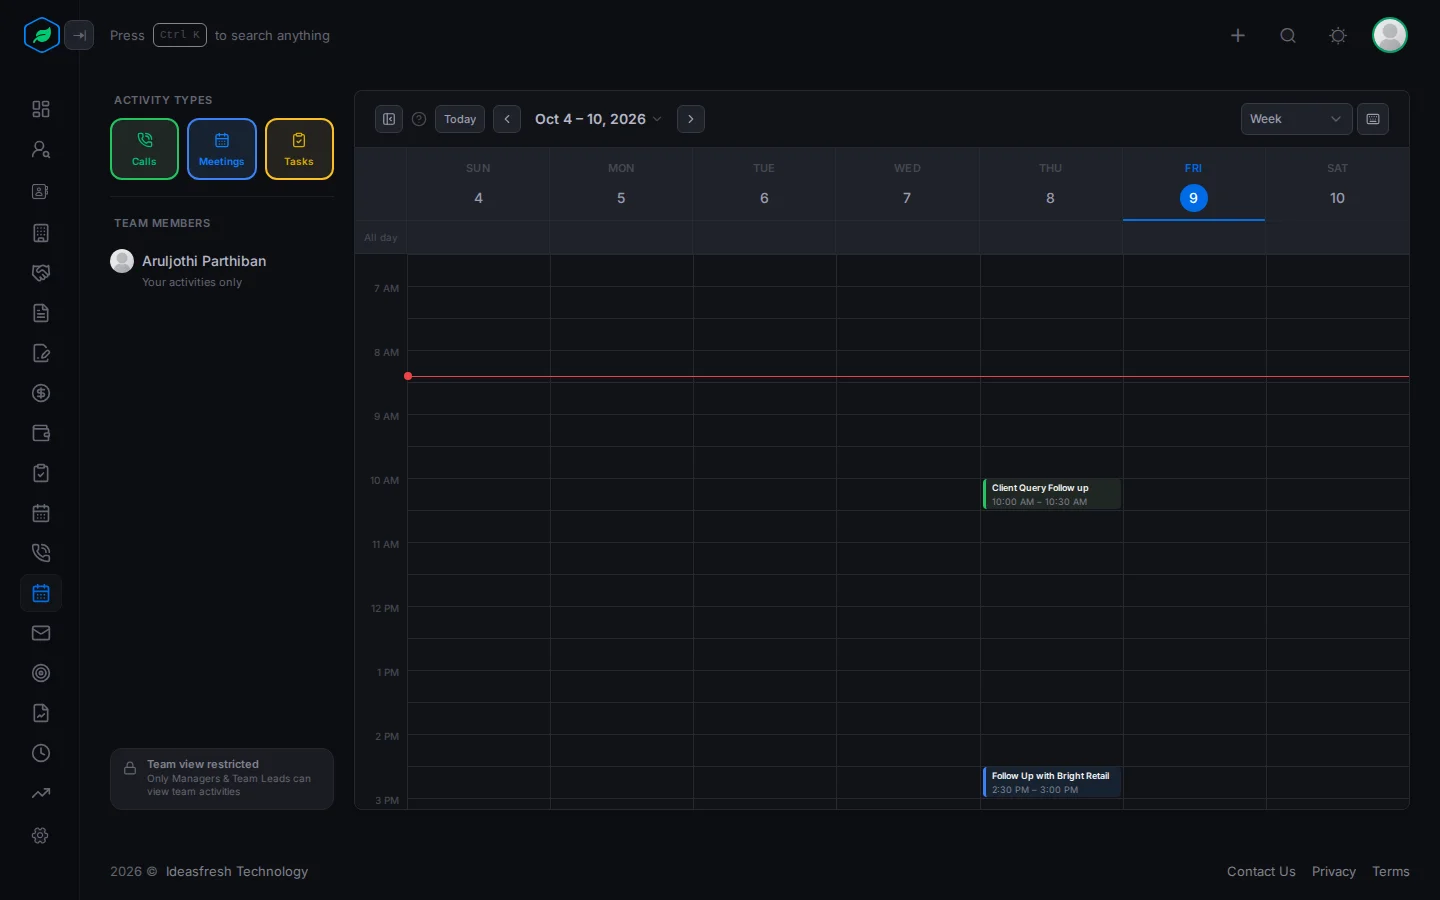
Task: Click the help question mark icon
Action: pos(419,119)
